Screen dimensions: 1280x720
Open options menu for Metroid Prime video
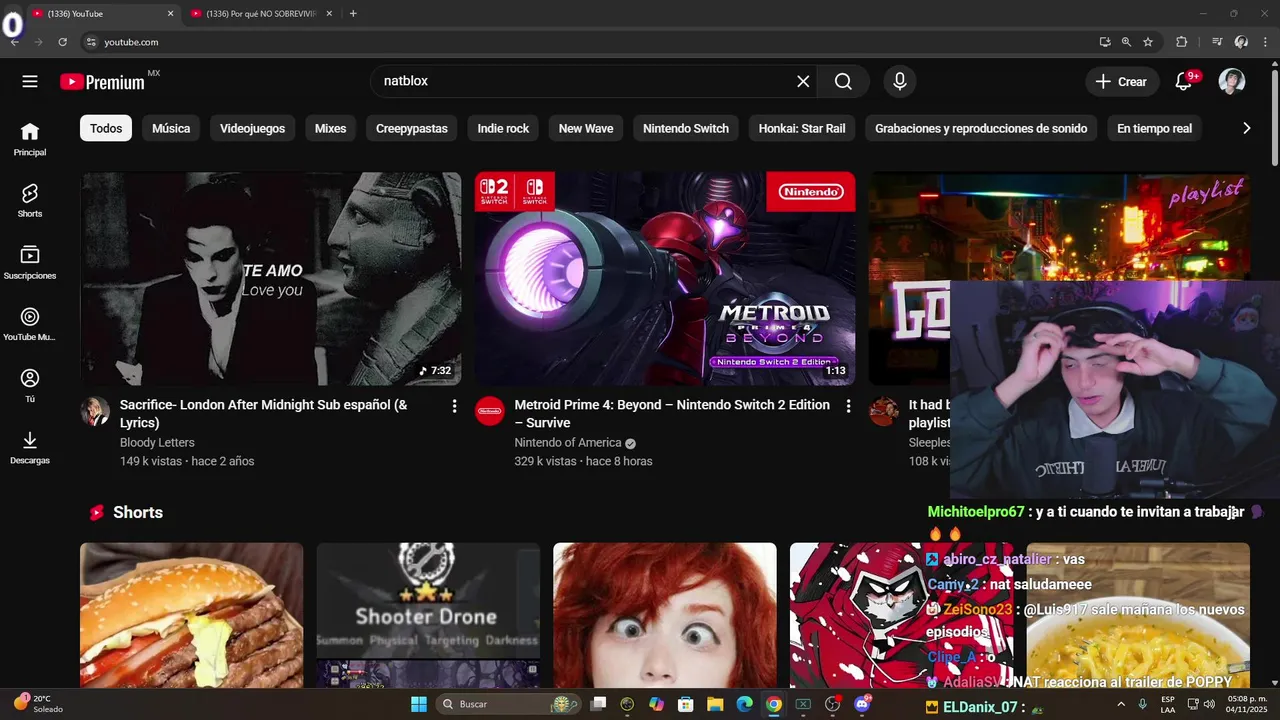[x=848, y=406]
